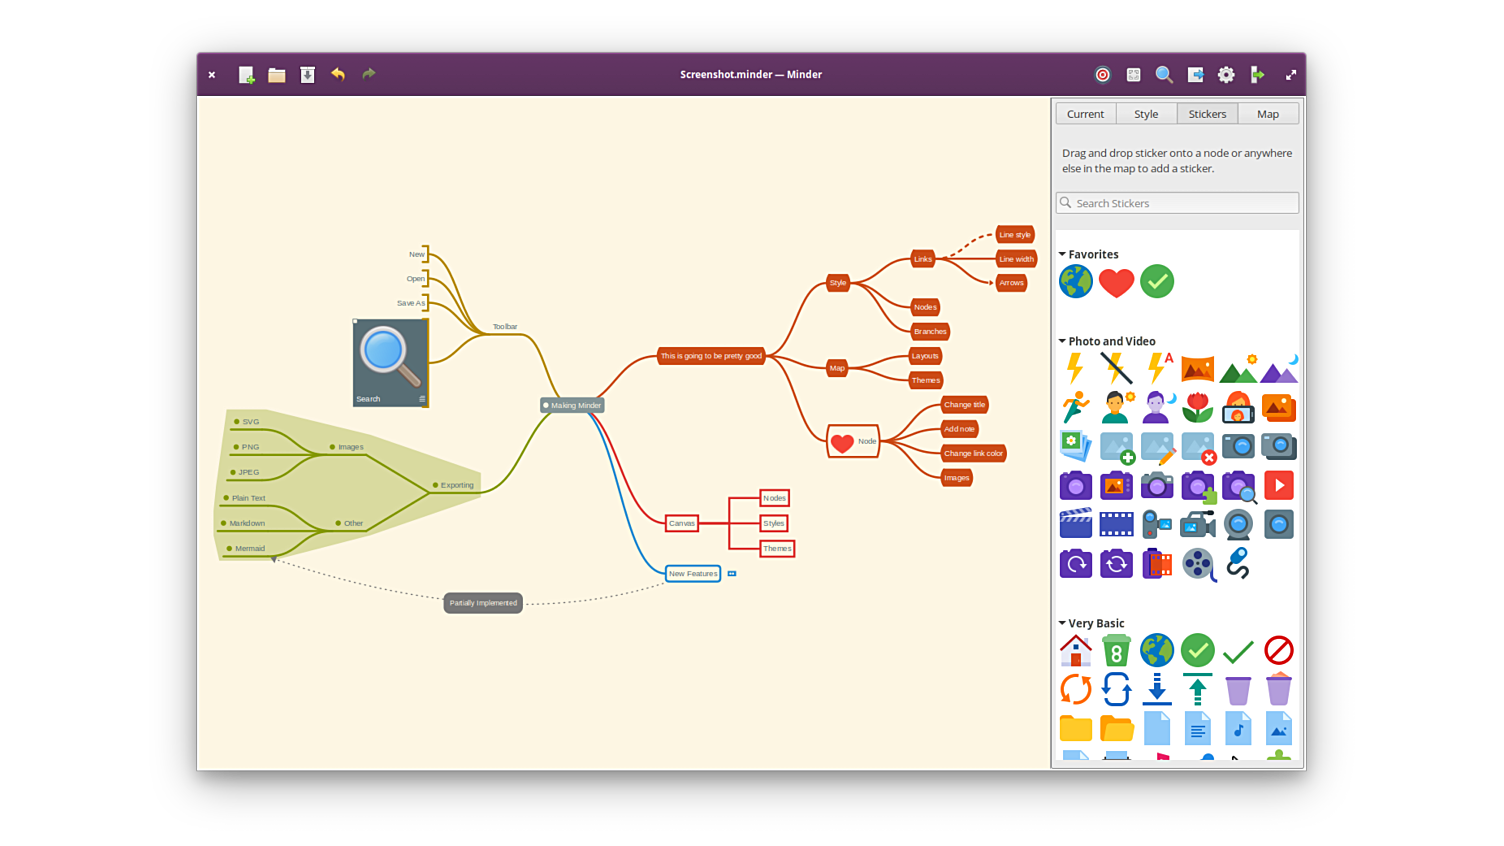Image resolution: width=1504 pixels, height=846 pixels.
Task: Pick the red play button sticker
Action: coord(1278,486)
